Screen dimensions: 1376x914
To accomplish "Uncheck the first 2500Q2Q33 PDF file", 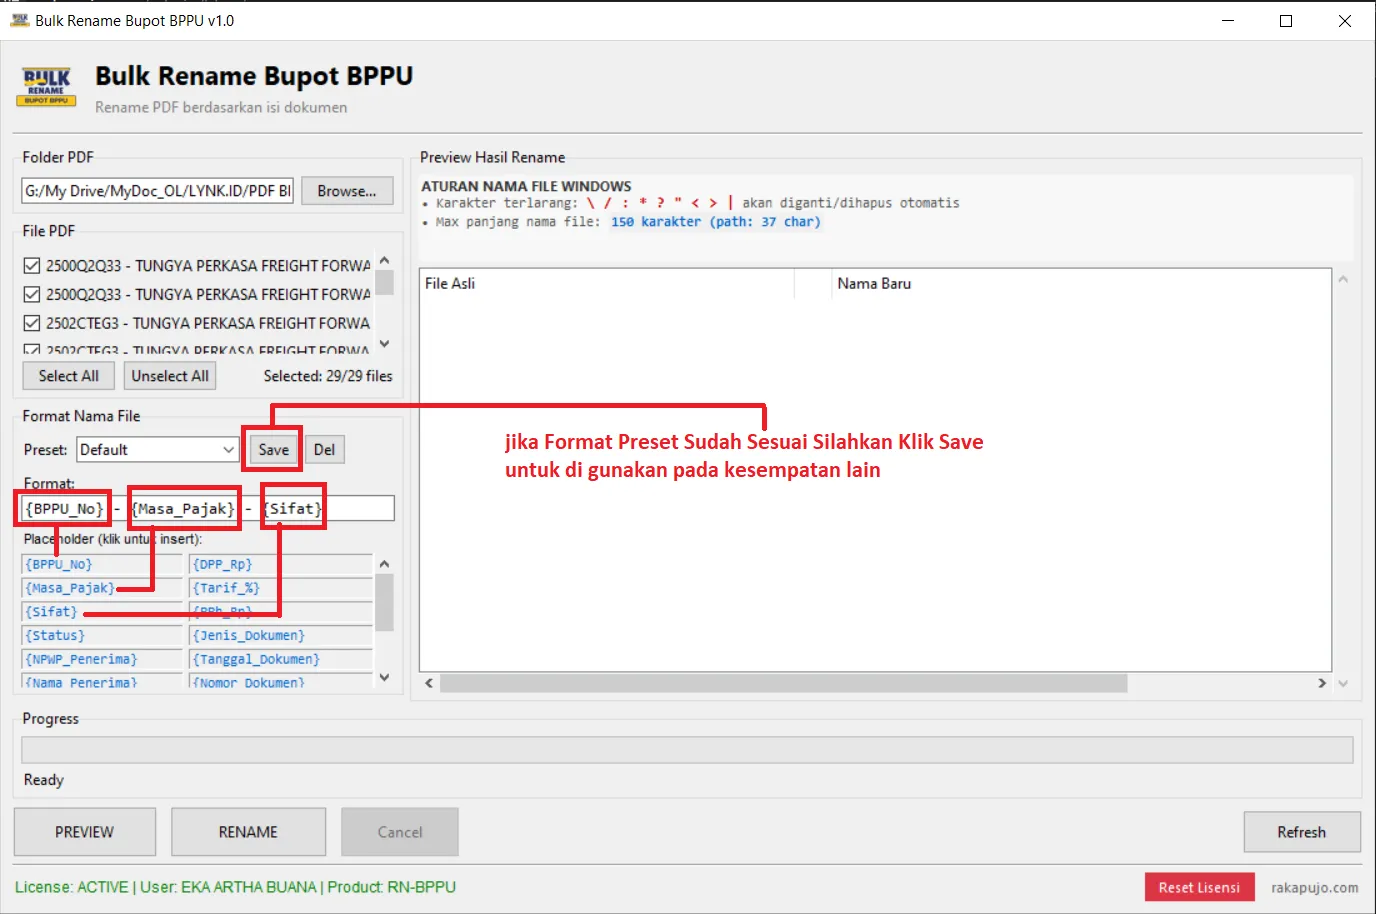I will pos(32,266).
